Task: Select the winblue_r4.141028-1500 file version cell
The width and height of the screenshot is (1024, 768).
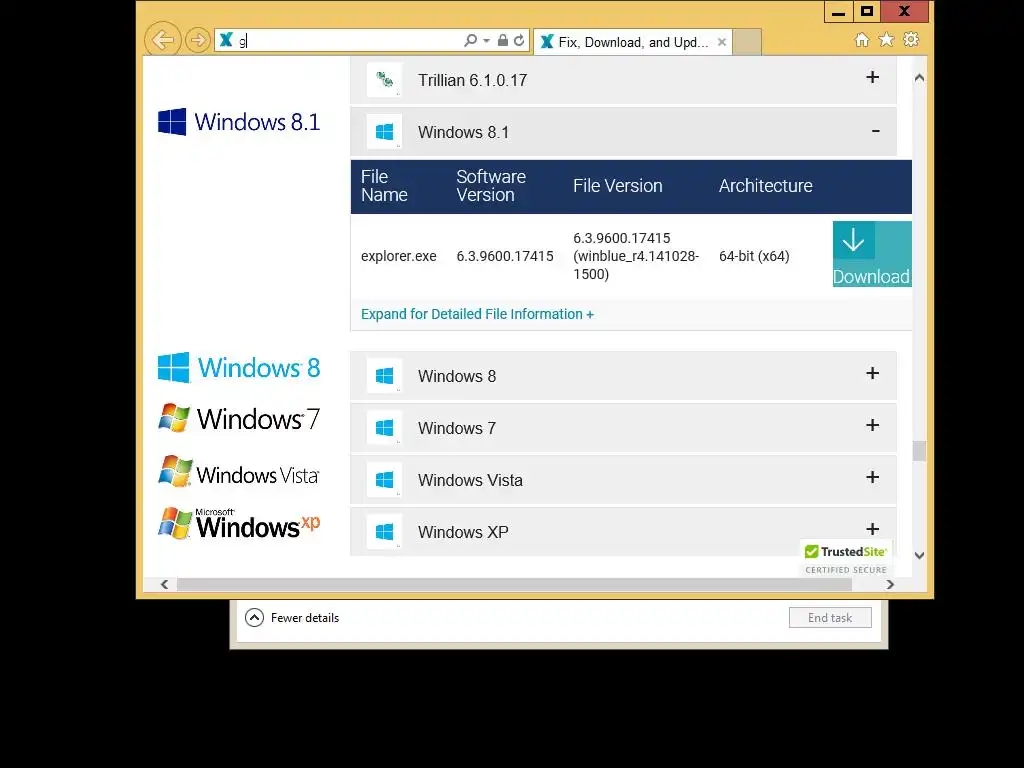Action: point(636,256)
